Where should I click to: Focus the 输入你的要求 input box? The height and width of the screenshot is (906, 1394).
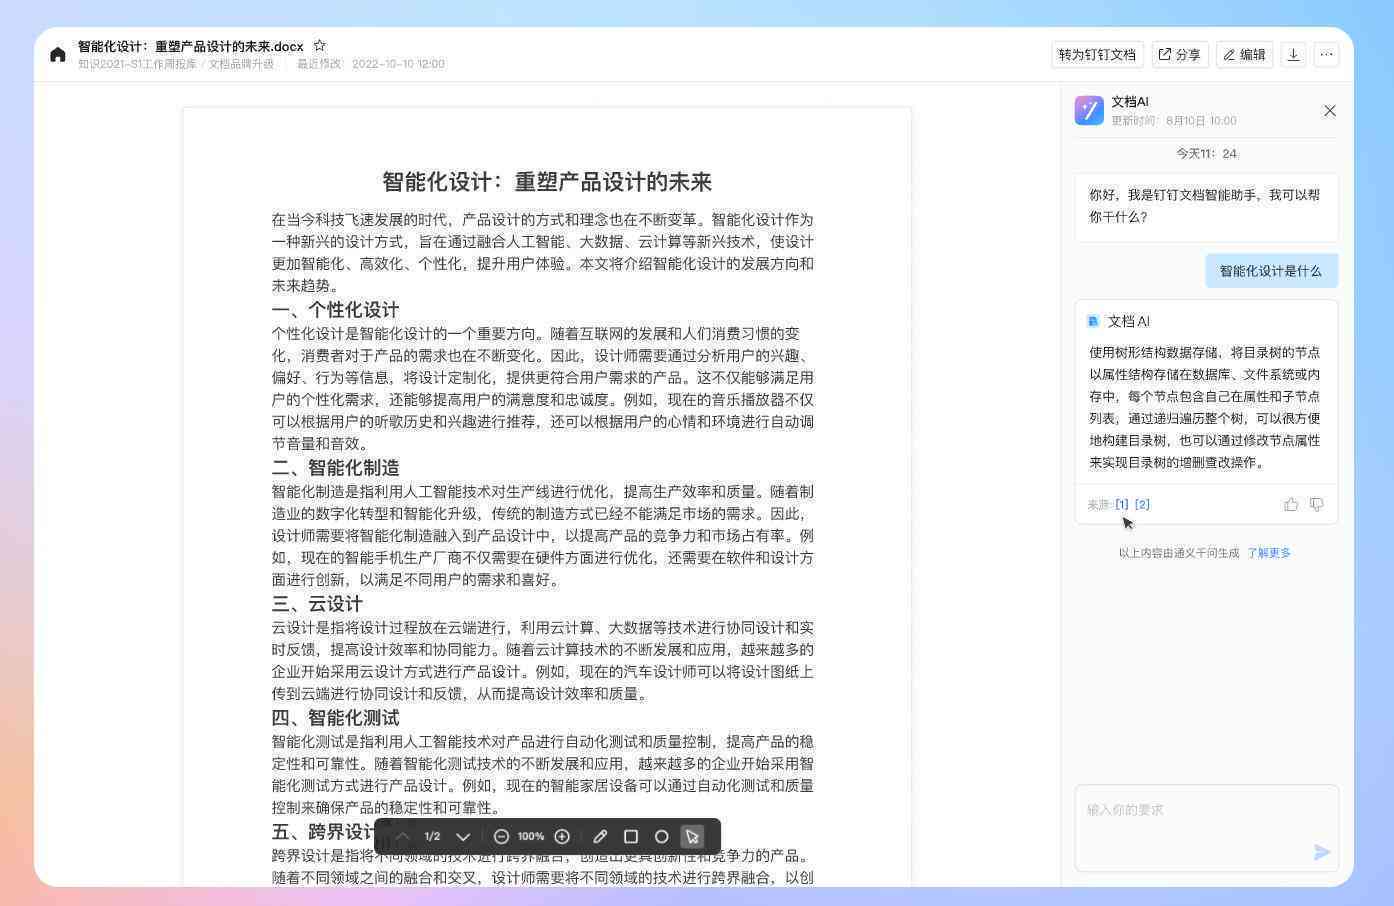pos(1206,828)
